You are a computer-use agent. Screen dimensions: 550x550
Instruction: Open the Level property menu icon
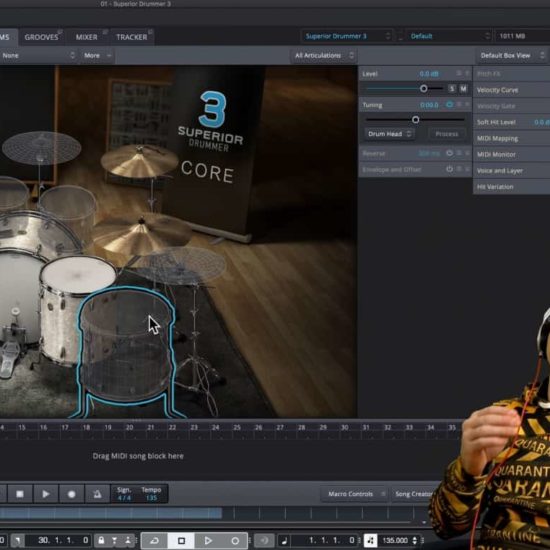(459, 73)
